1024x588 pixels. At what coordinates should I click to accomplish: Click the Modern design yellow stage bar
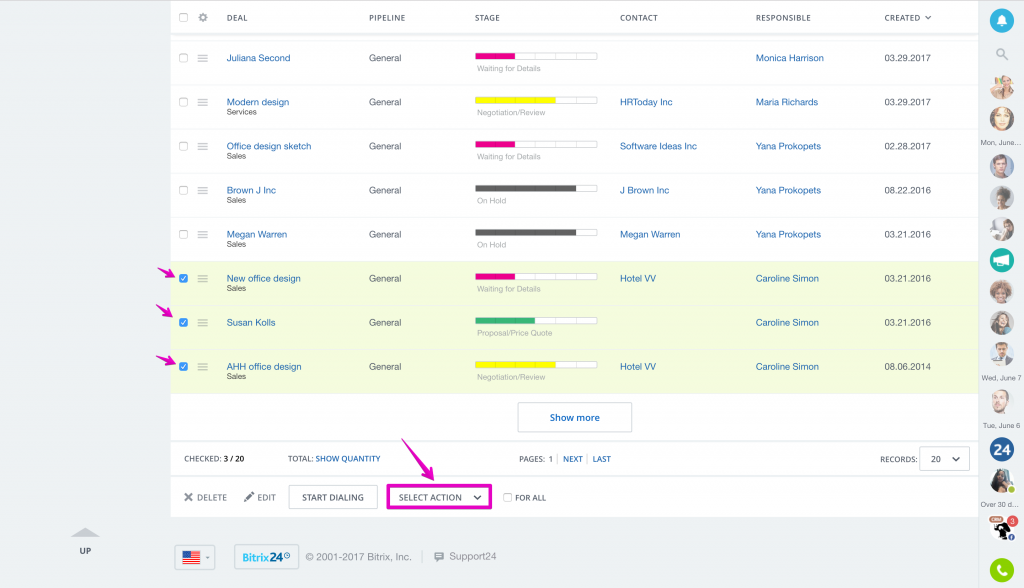(x=536, y=101)
